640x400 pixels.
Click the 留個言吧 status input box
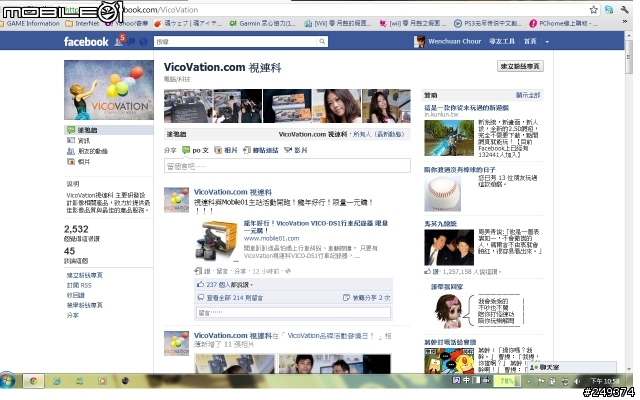287,166
